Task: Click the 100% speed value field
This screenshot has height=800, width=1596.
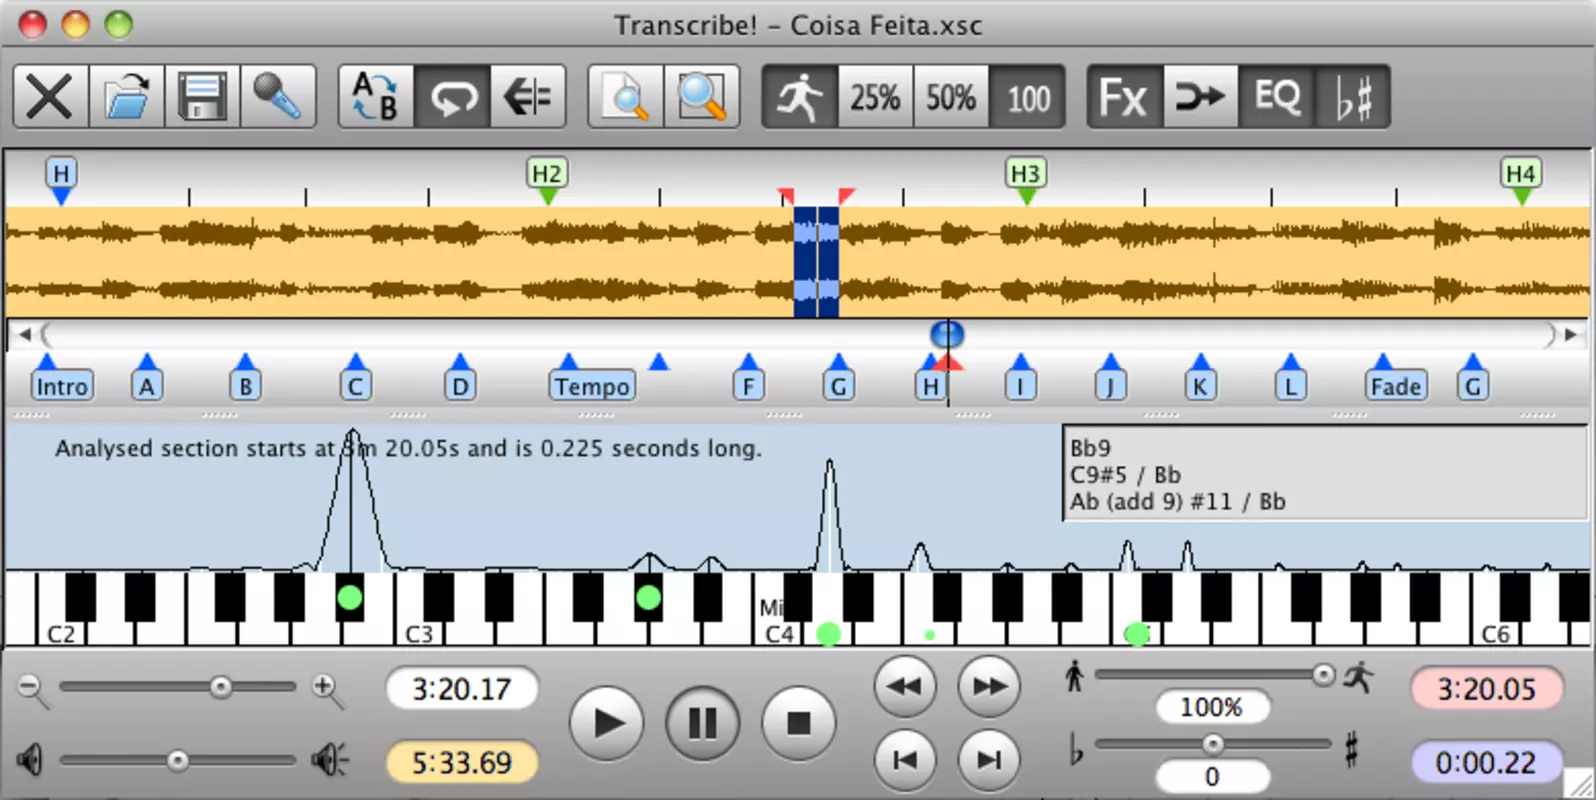Action: 1212,707
